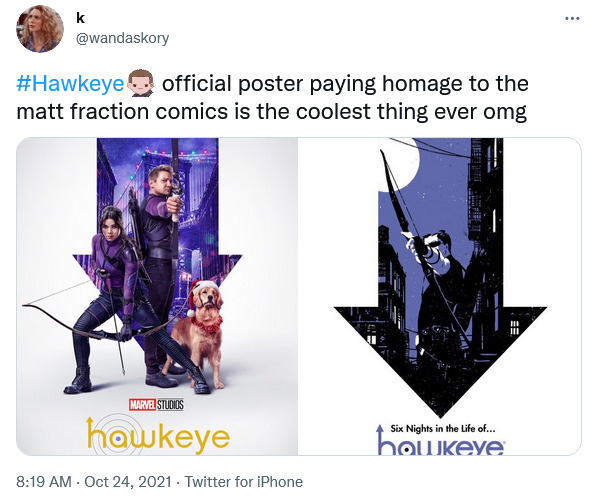The height and width of the screenshot is (498, 598).
Task: Click the yellow hawkeye title logo
Action: tap(158, 437)
